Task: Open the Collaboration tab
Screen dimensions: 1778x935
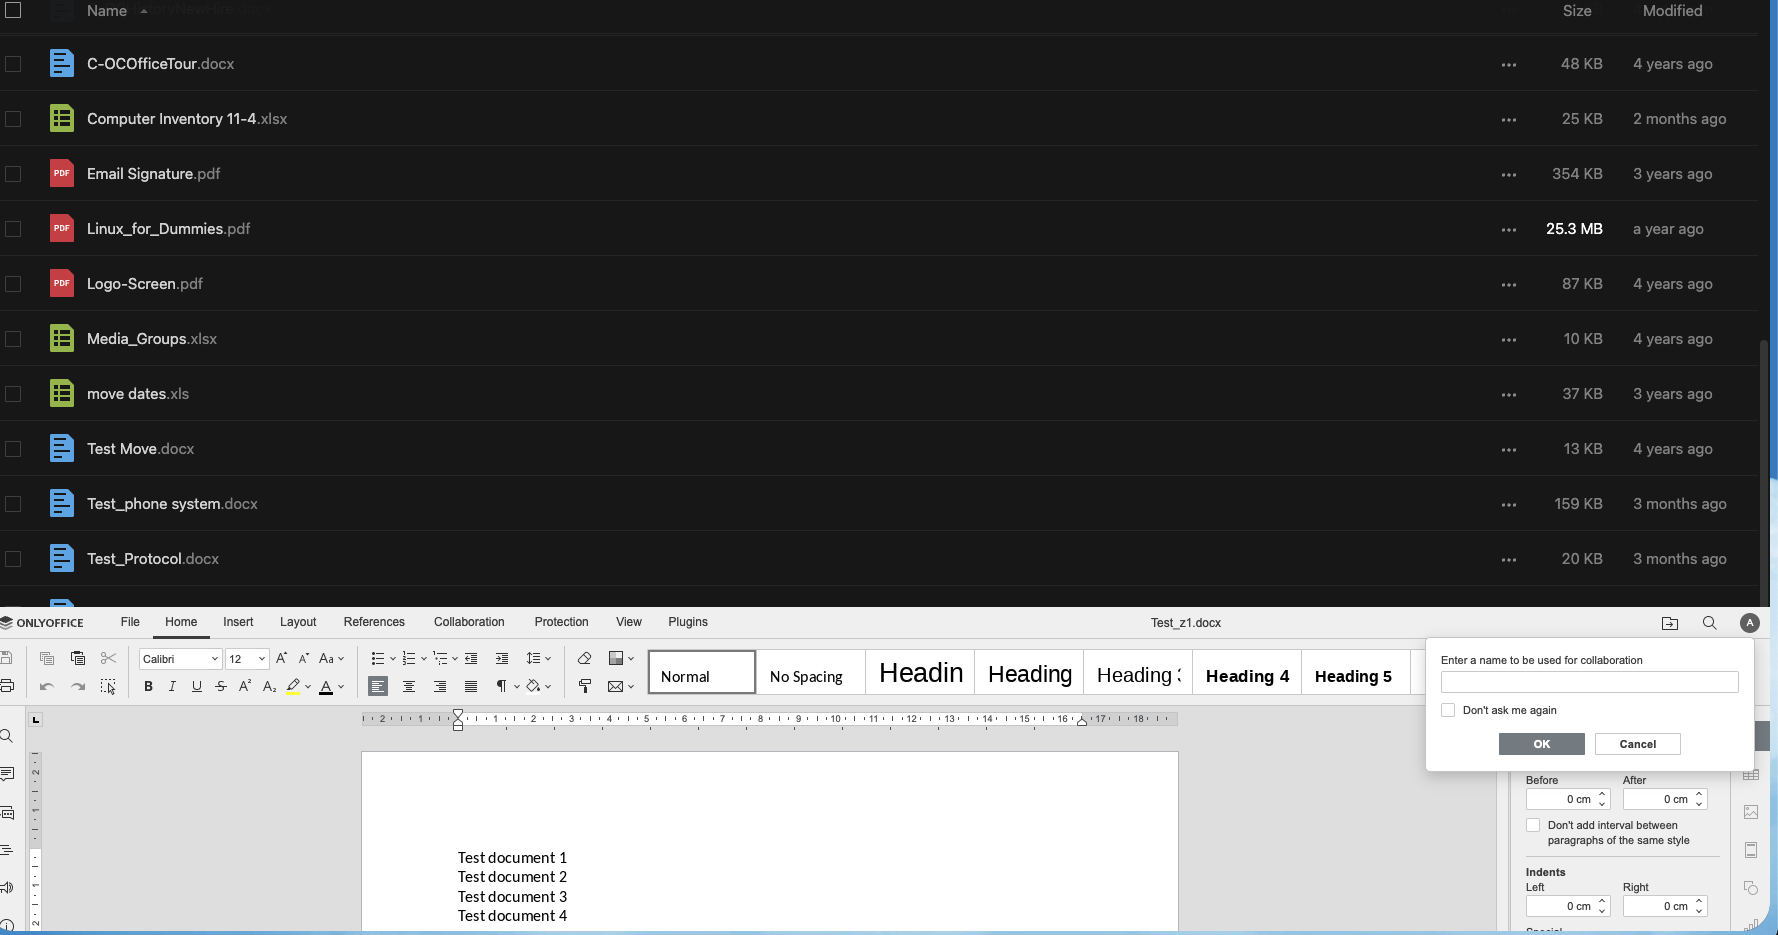Action: click(469, 622)
